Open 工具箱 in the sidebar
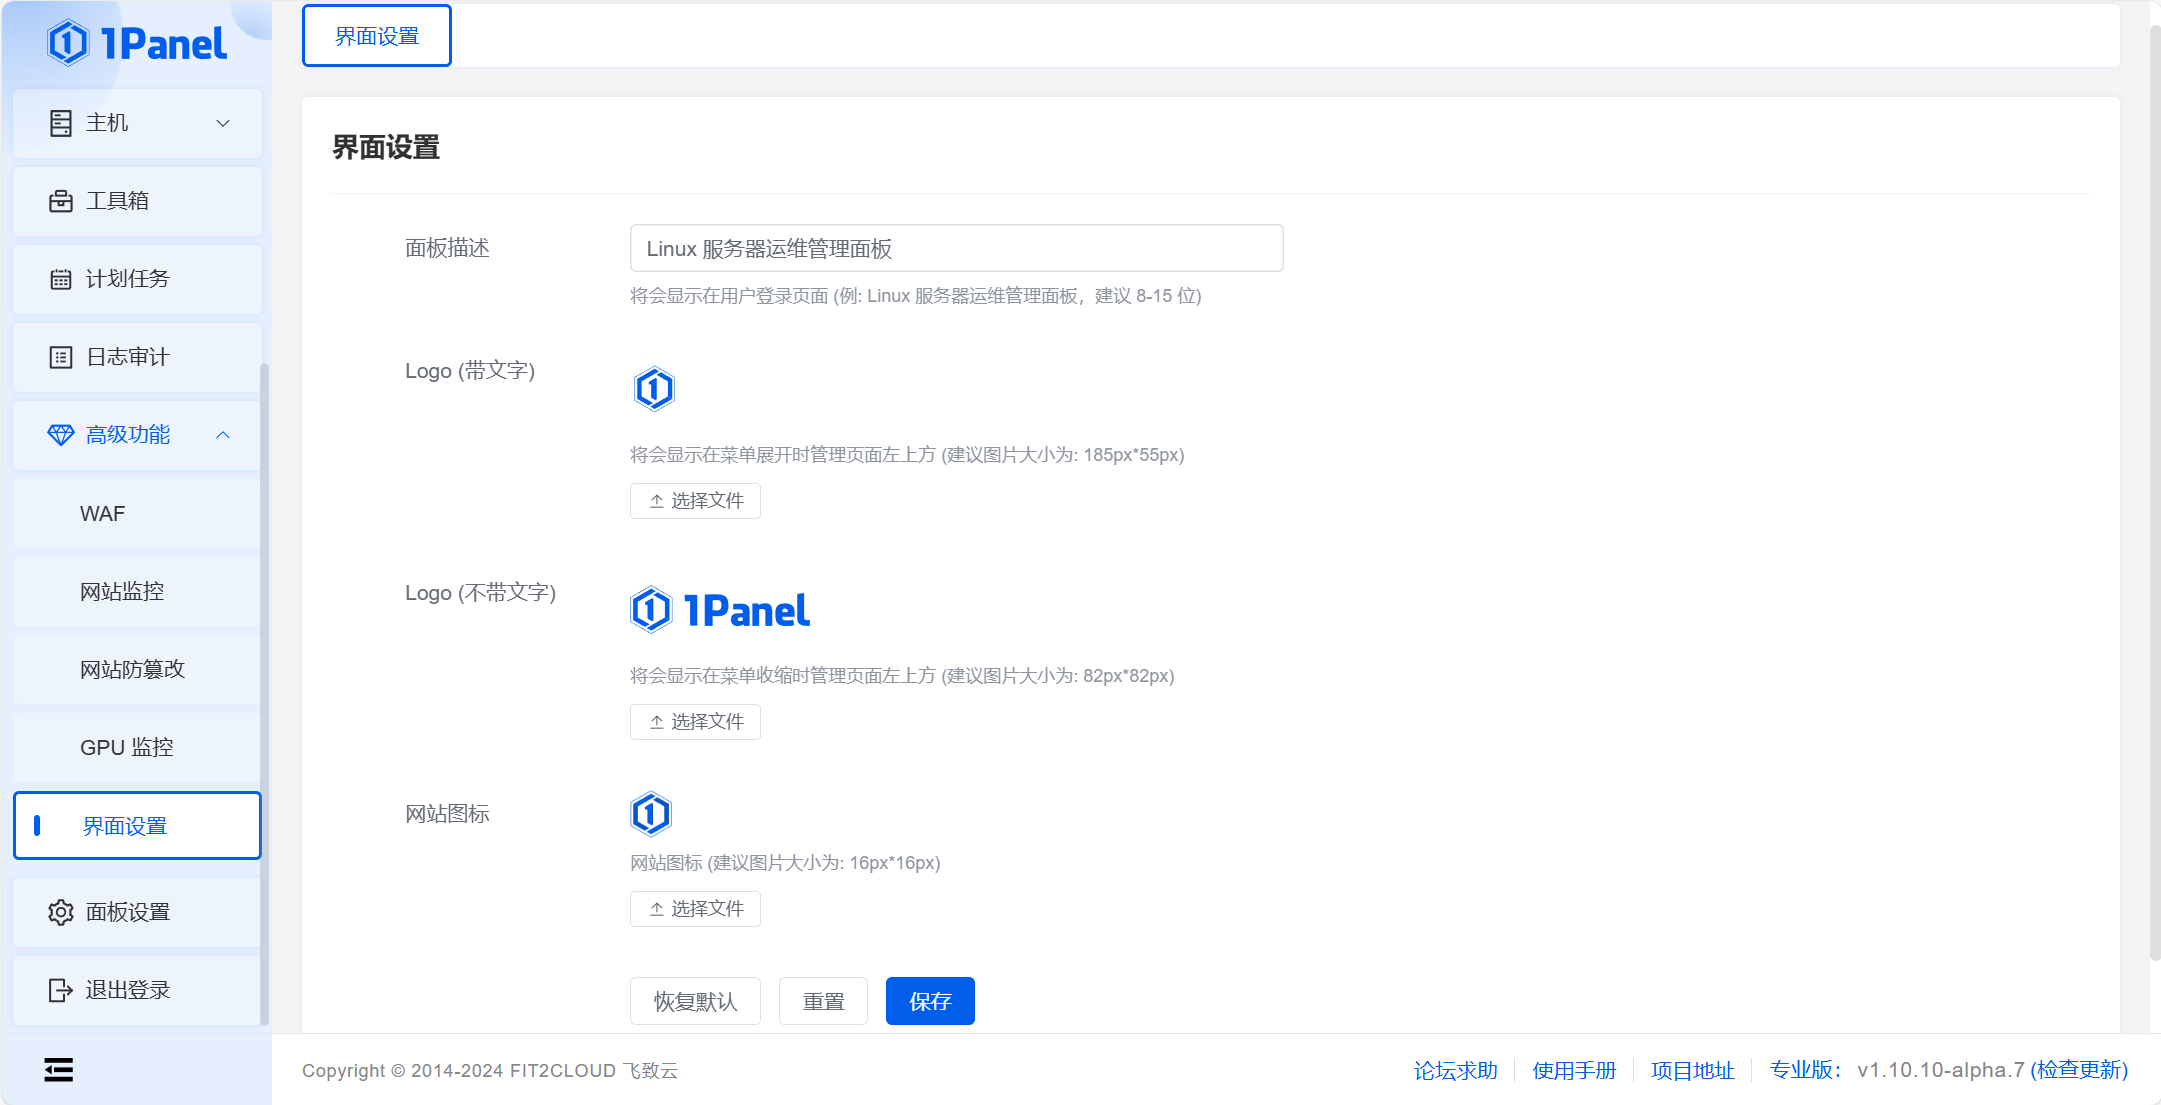The height and width of the screenshot is (1105, 2161). coord(137,201)
